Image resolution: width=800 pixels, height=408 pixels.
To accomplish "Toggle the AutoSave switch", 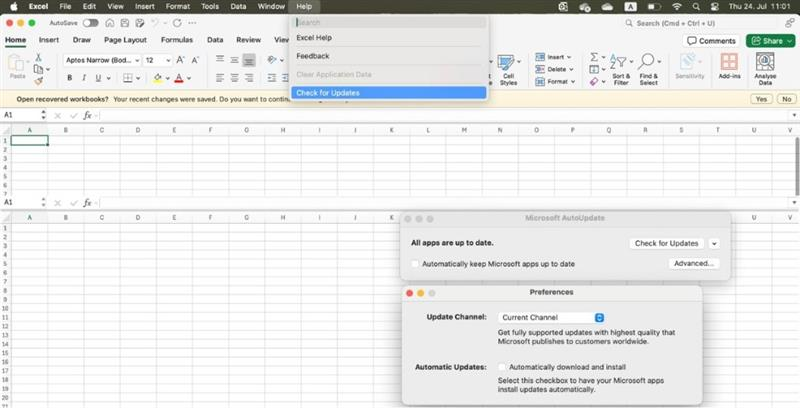I will pos(90,23).
